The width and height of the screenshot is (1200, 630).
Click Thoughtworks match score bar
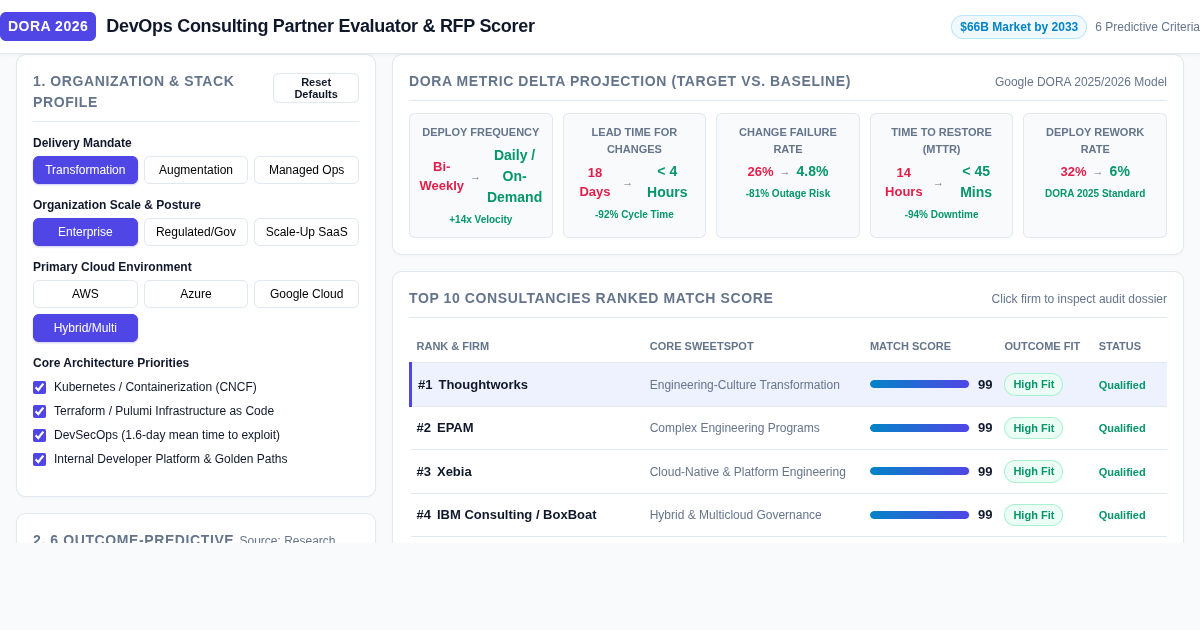tap(919, 384)
